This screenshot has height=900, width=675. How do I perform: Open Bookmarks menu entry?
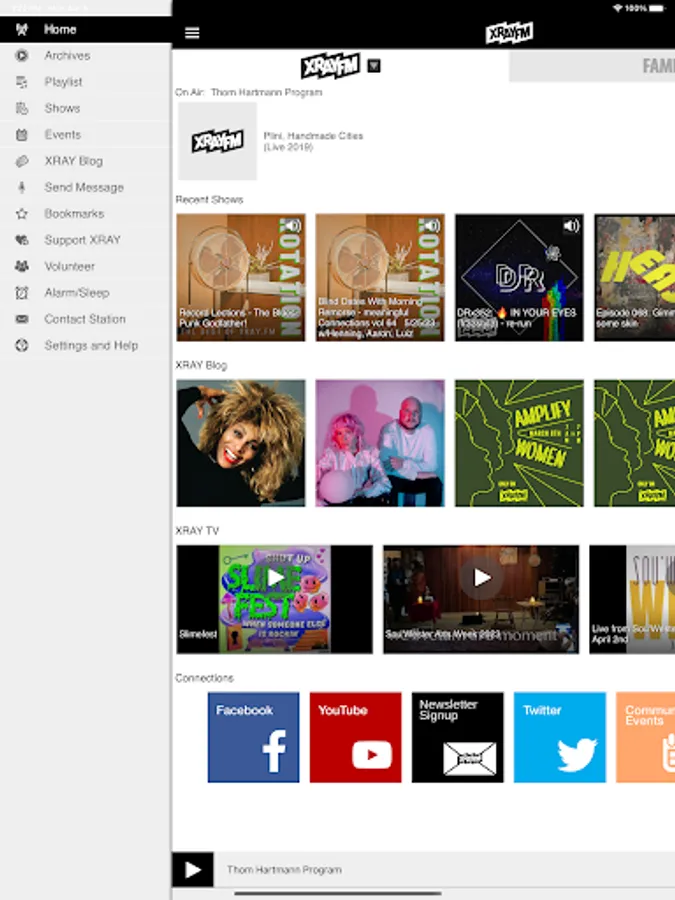86,214
